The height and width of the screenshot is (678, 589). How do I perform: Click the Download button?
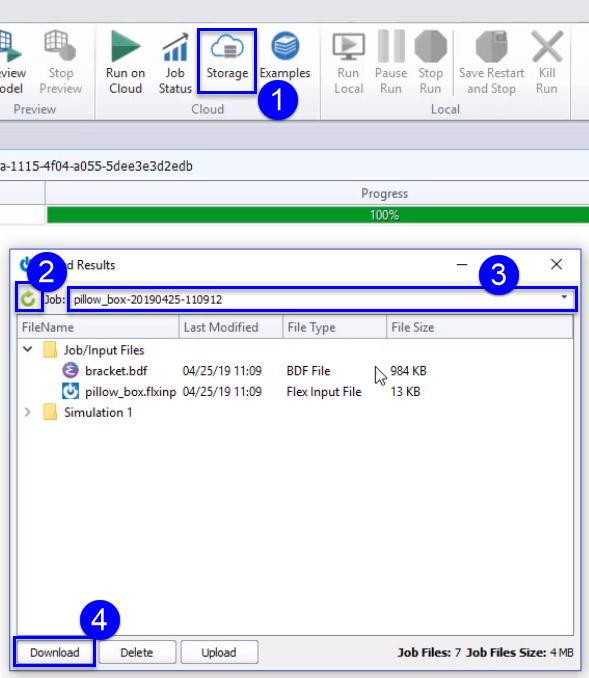(54, 652)
